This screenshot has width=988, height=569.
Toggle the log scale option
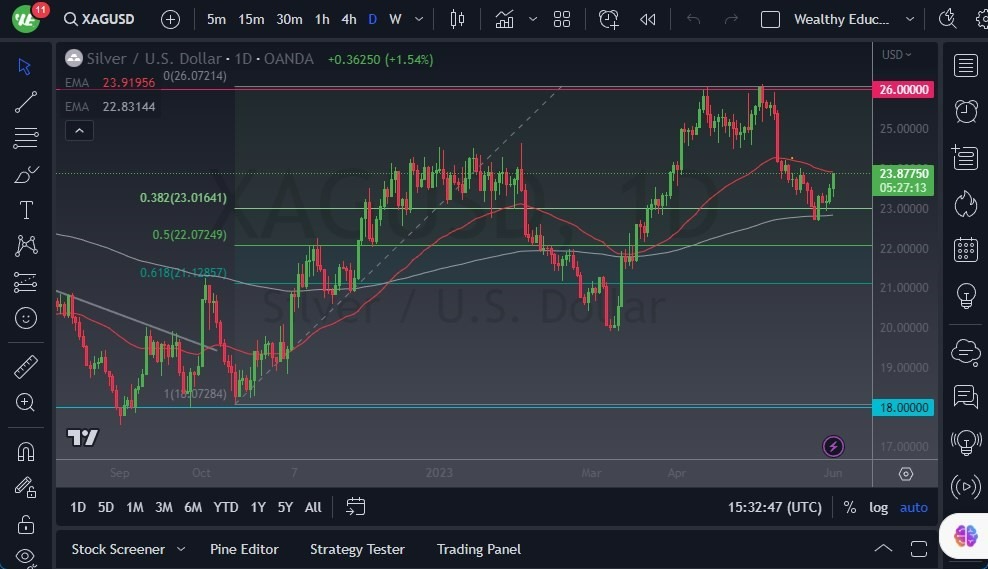tap(878, 507)
